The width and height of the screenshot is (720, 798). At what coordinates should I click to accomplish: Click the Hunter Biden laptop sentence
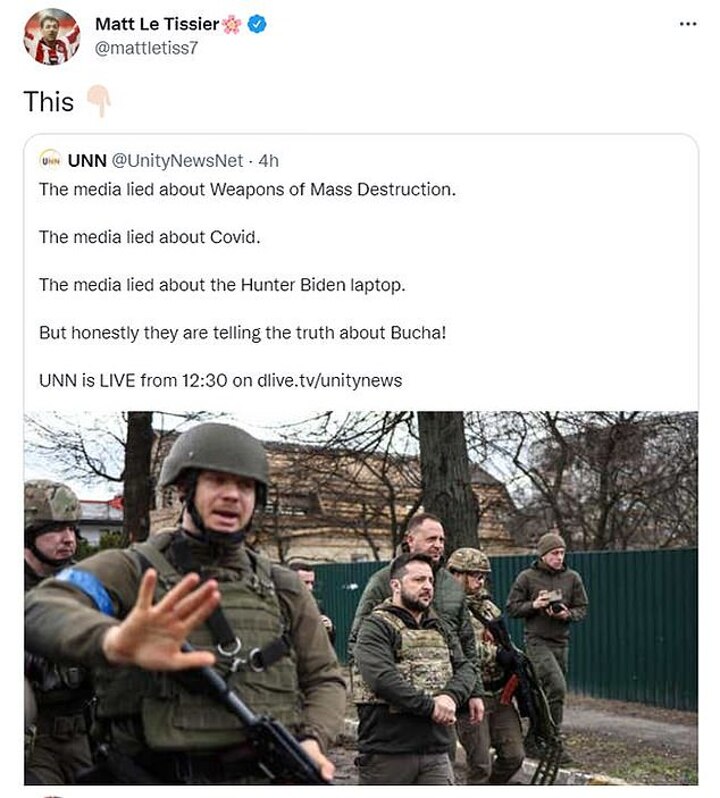point(222,285)
